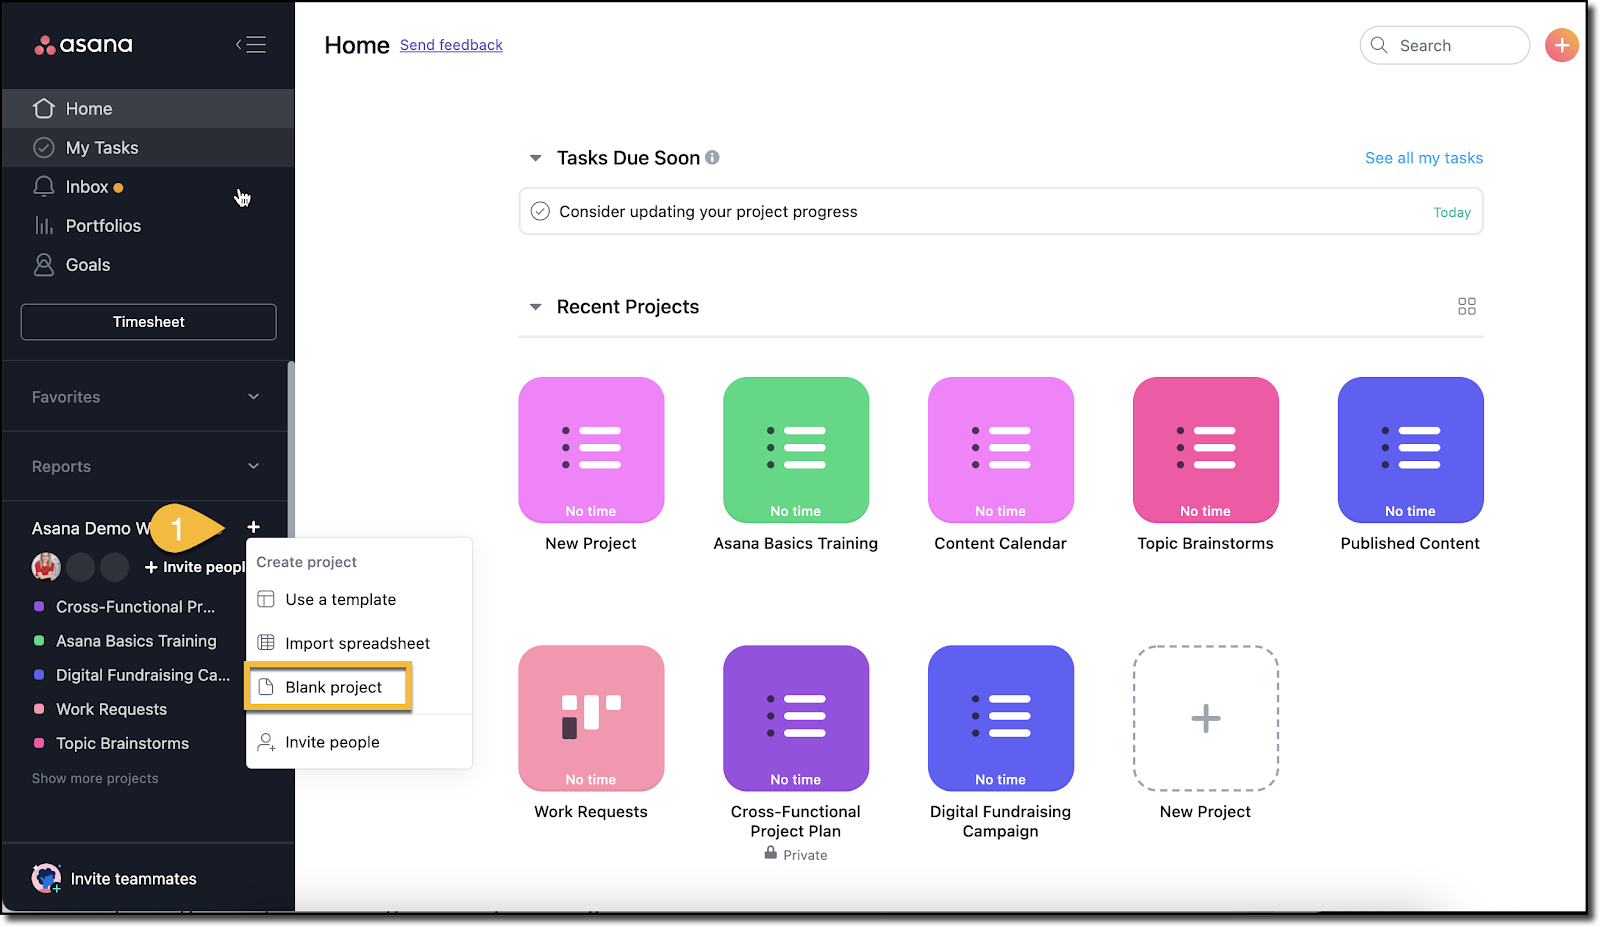This screenshot has height=927, width=1600.
Task: Choose Blank project from the menu
Action: click(329, 687)
